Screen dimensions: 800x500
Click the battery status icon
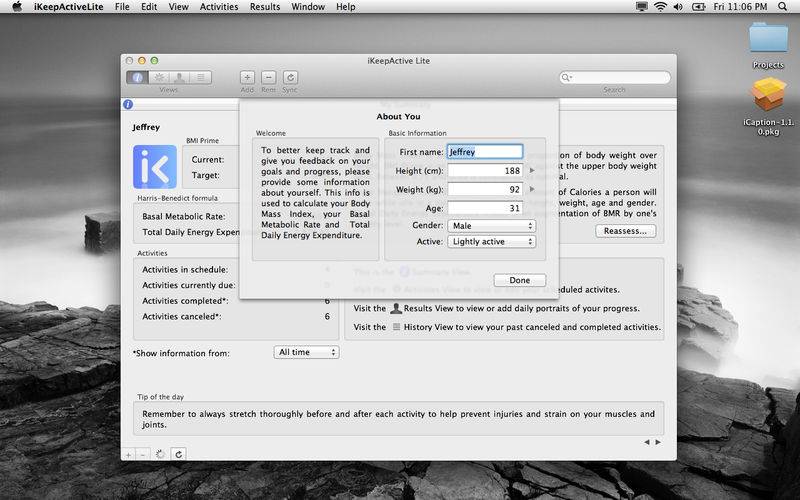tap(698, 7)
